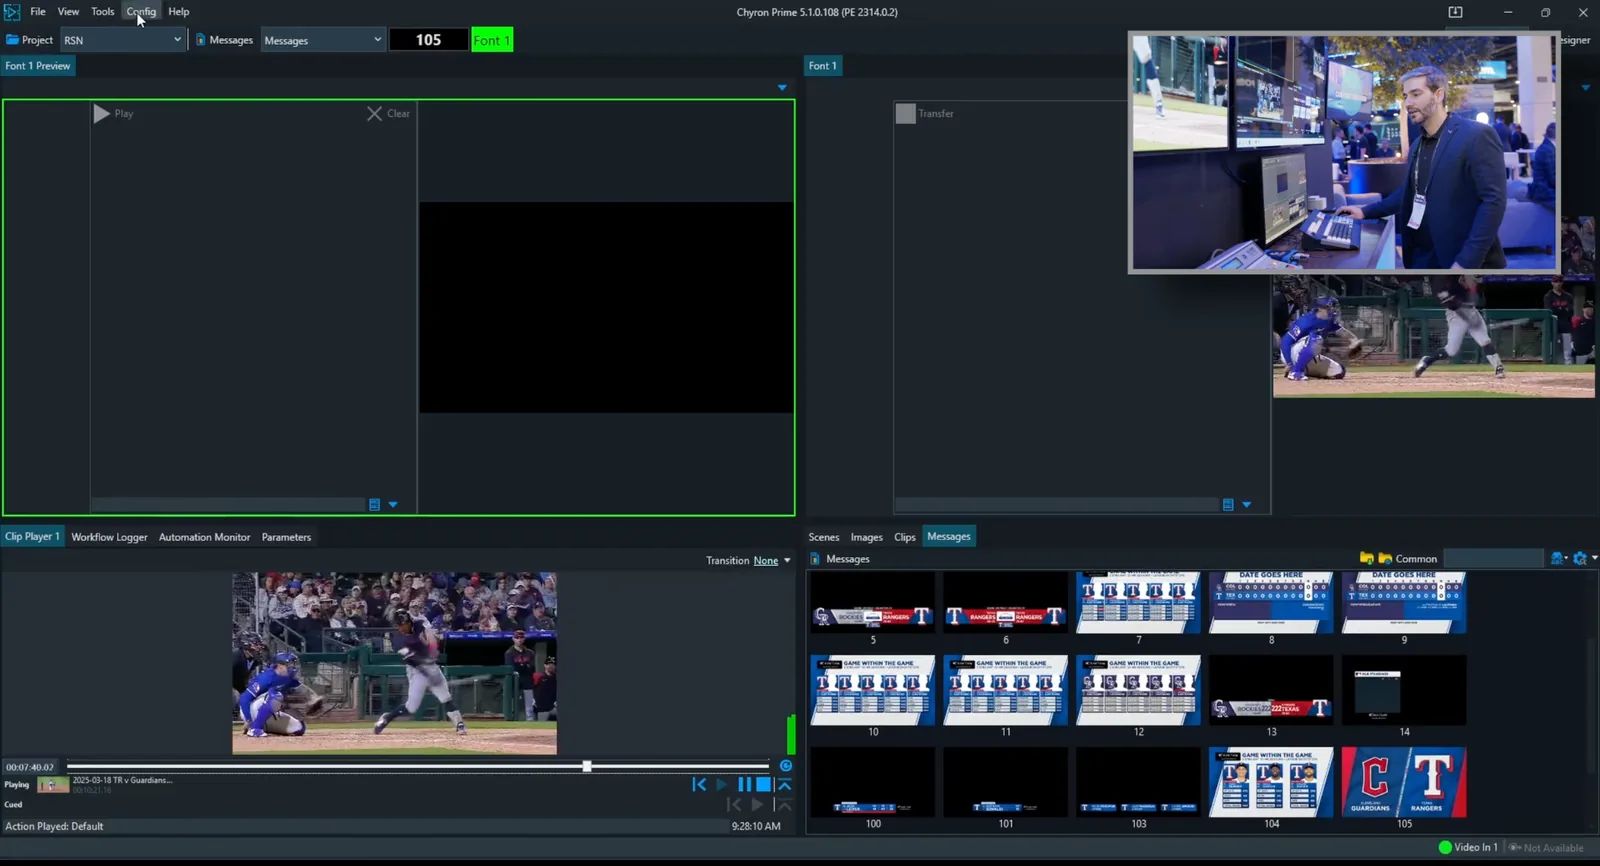1600x866 pixels.
Task: Click the green audio level meter
Action: pyautogui.click(x=791, y=735)
